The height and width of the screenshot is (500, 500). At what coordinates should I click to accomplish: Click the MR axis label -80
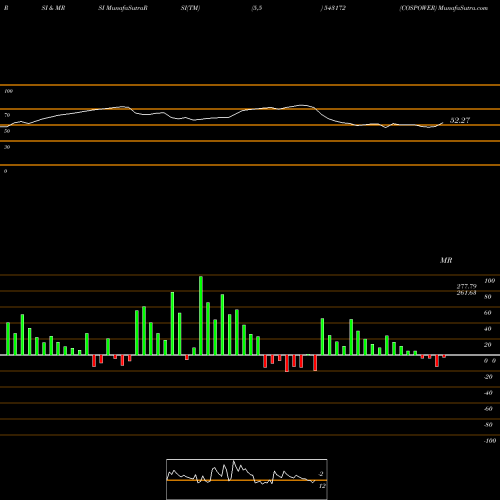tap(488, 425)
